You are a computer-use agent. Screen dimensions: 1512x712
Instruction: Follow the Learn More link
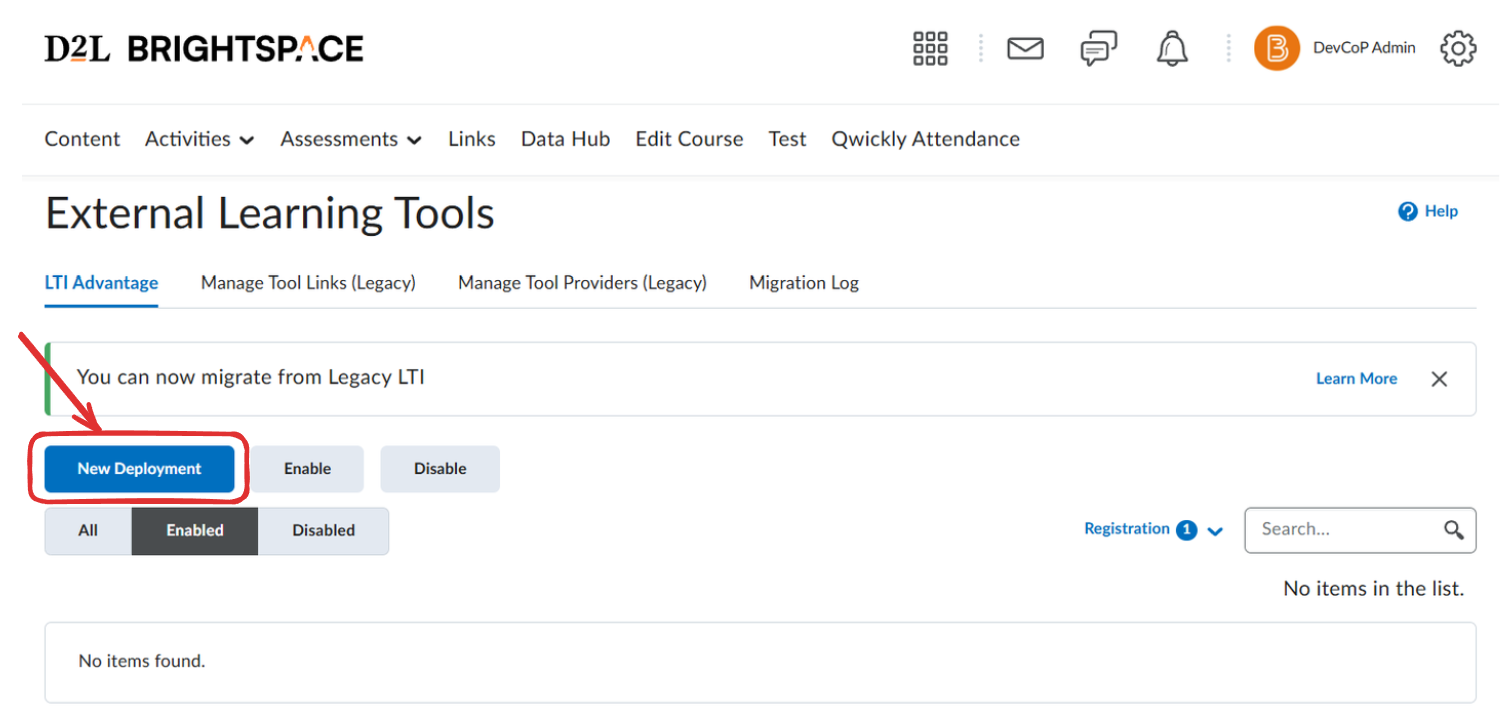(x=1356, y=379)
